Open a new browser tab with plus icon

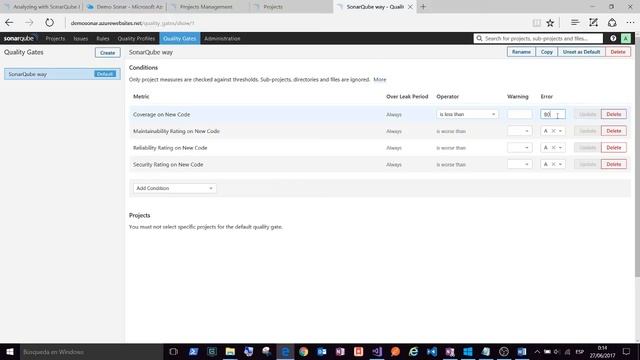[423, 7]
